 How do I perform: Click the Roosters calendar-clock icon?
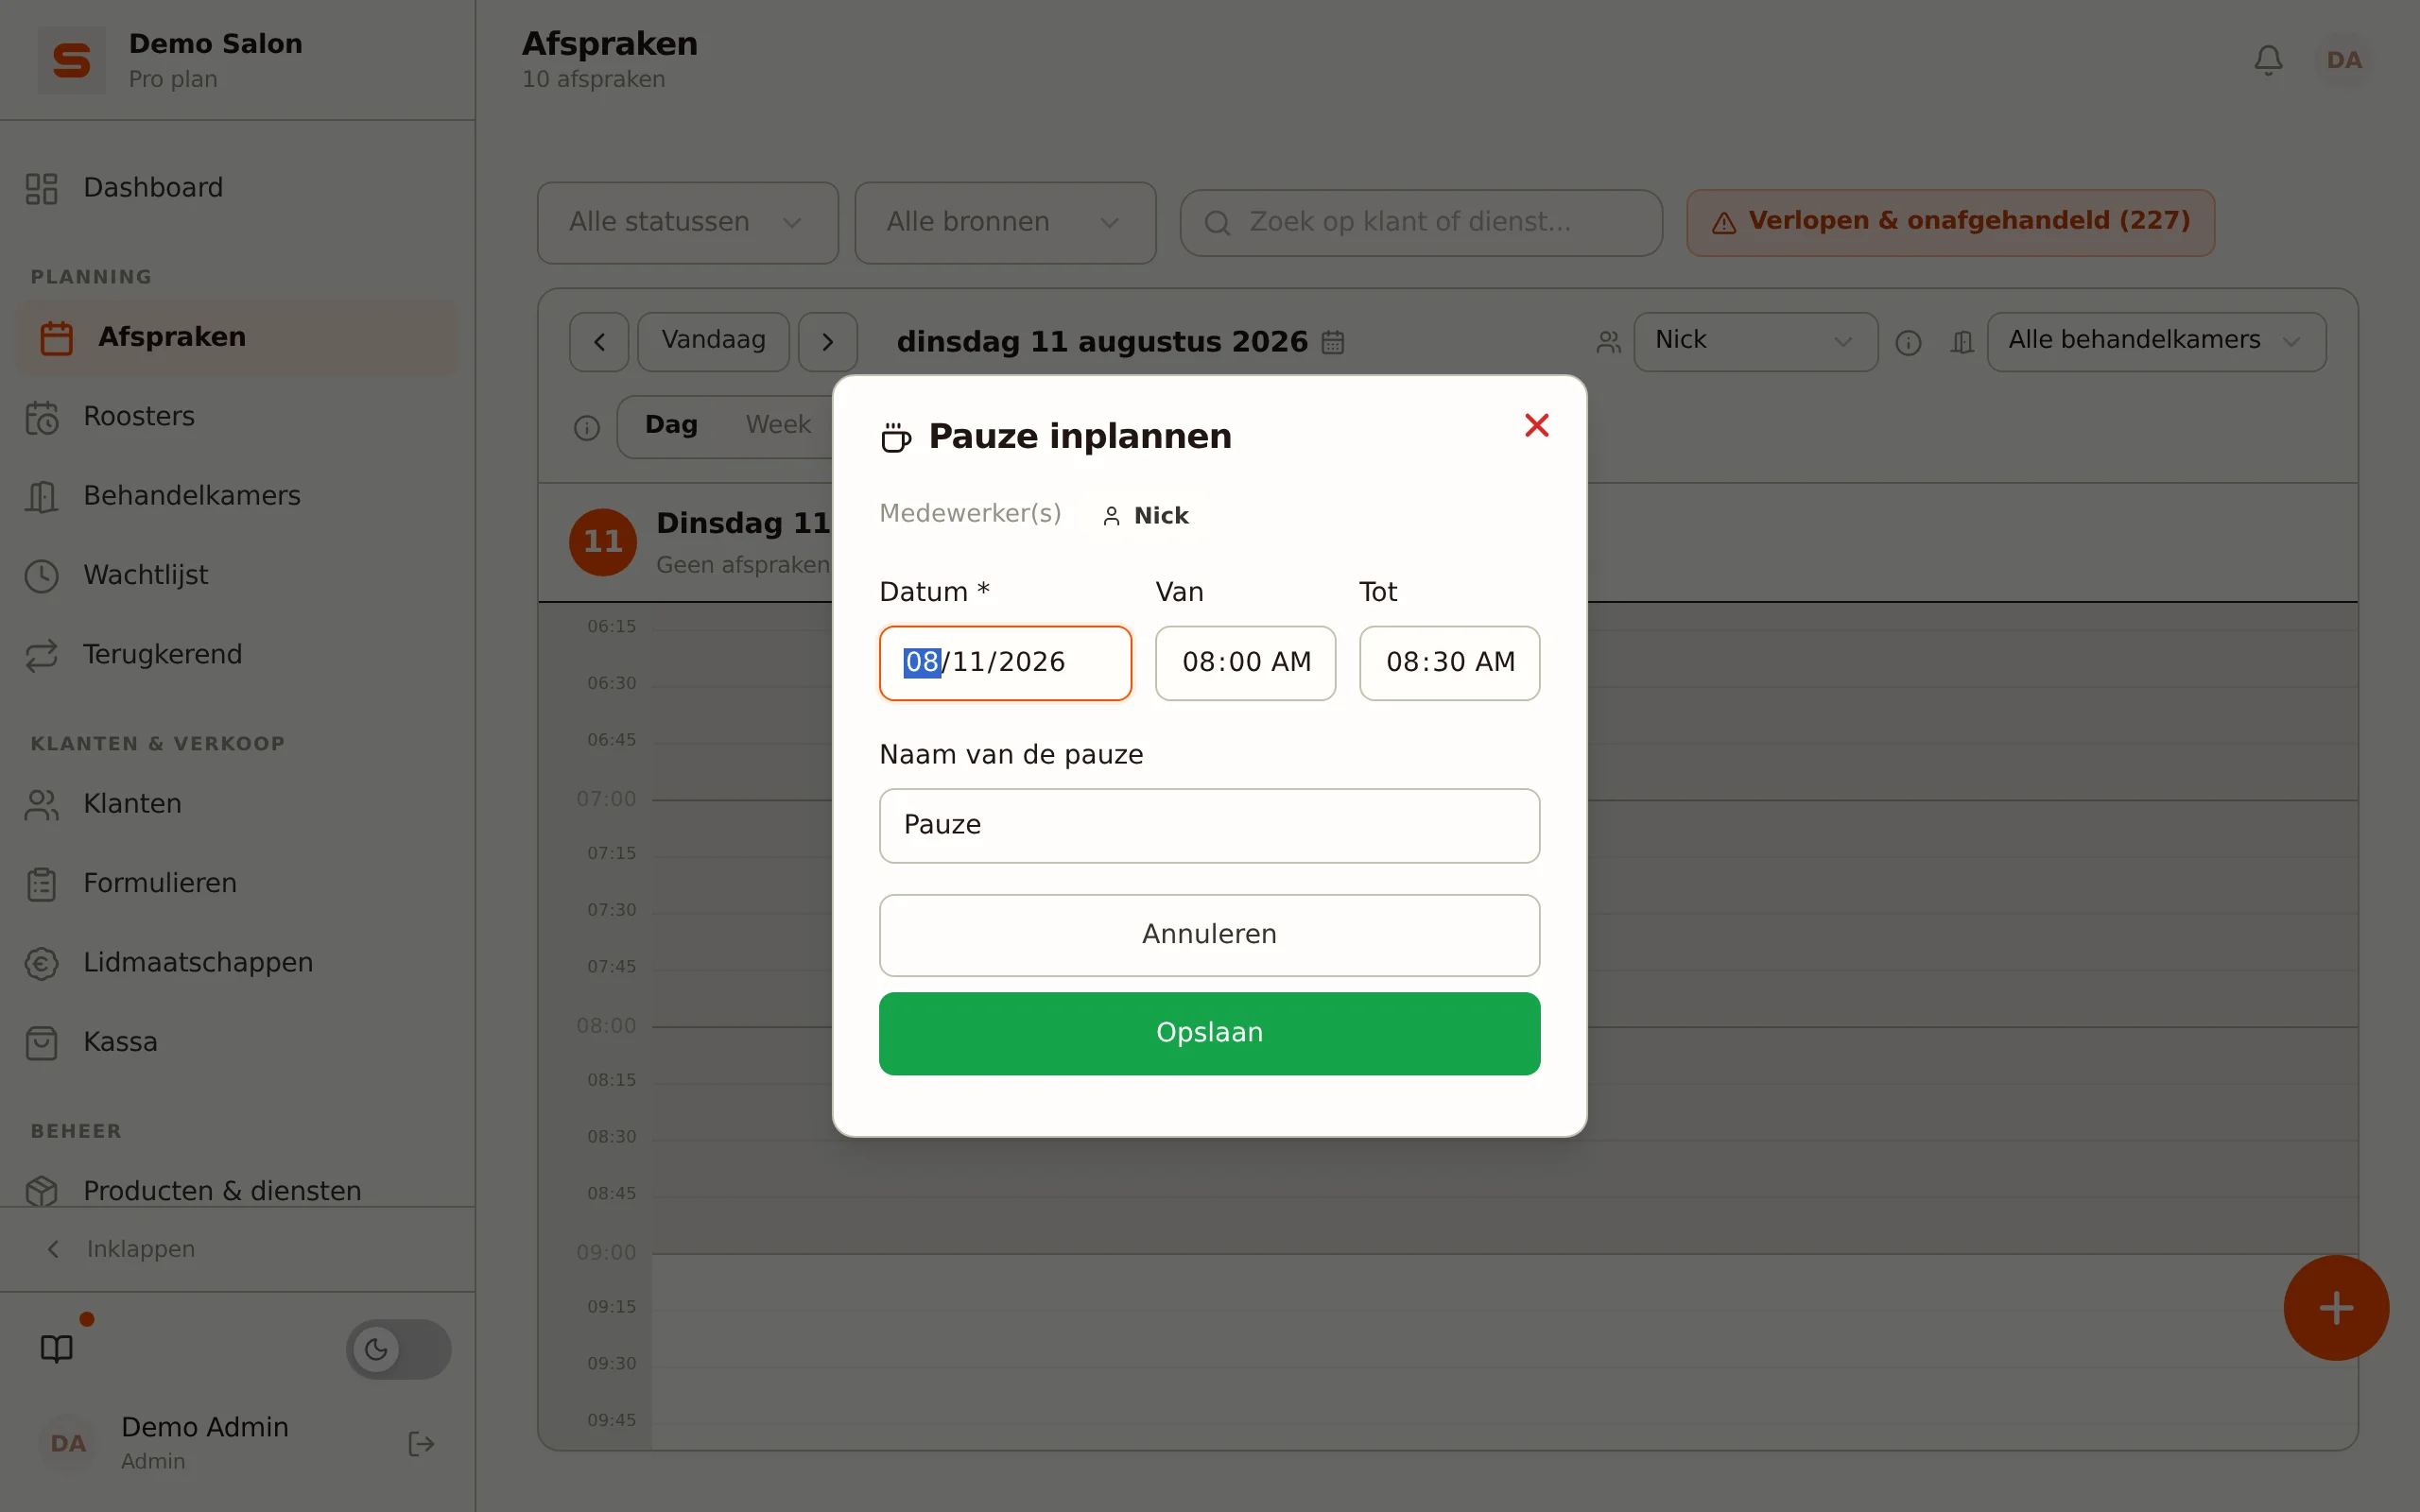click(x=41, y=417)
